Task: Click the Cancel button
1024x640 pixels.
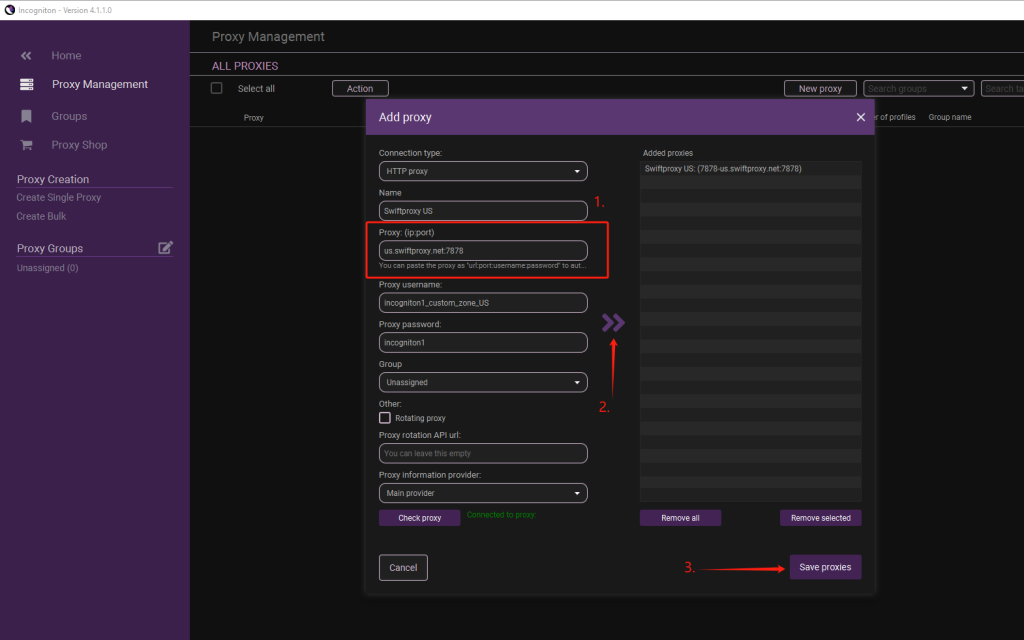Action: (403, 568)
